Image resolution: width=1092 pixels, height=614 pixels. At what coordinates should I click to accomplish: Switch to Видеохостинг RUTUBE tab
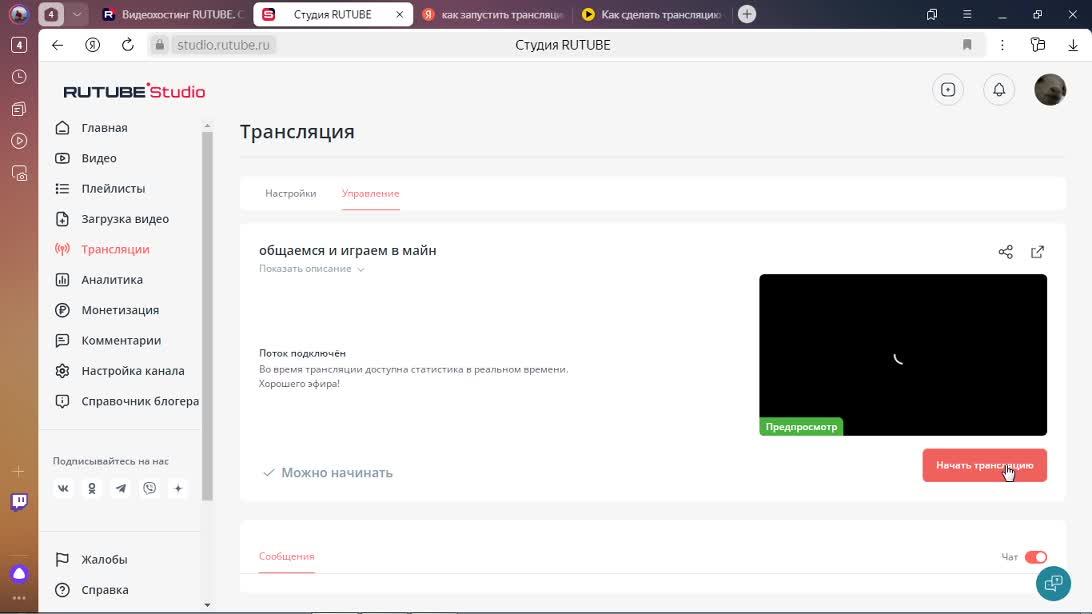(x=173, y=14)
